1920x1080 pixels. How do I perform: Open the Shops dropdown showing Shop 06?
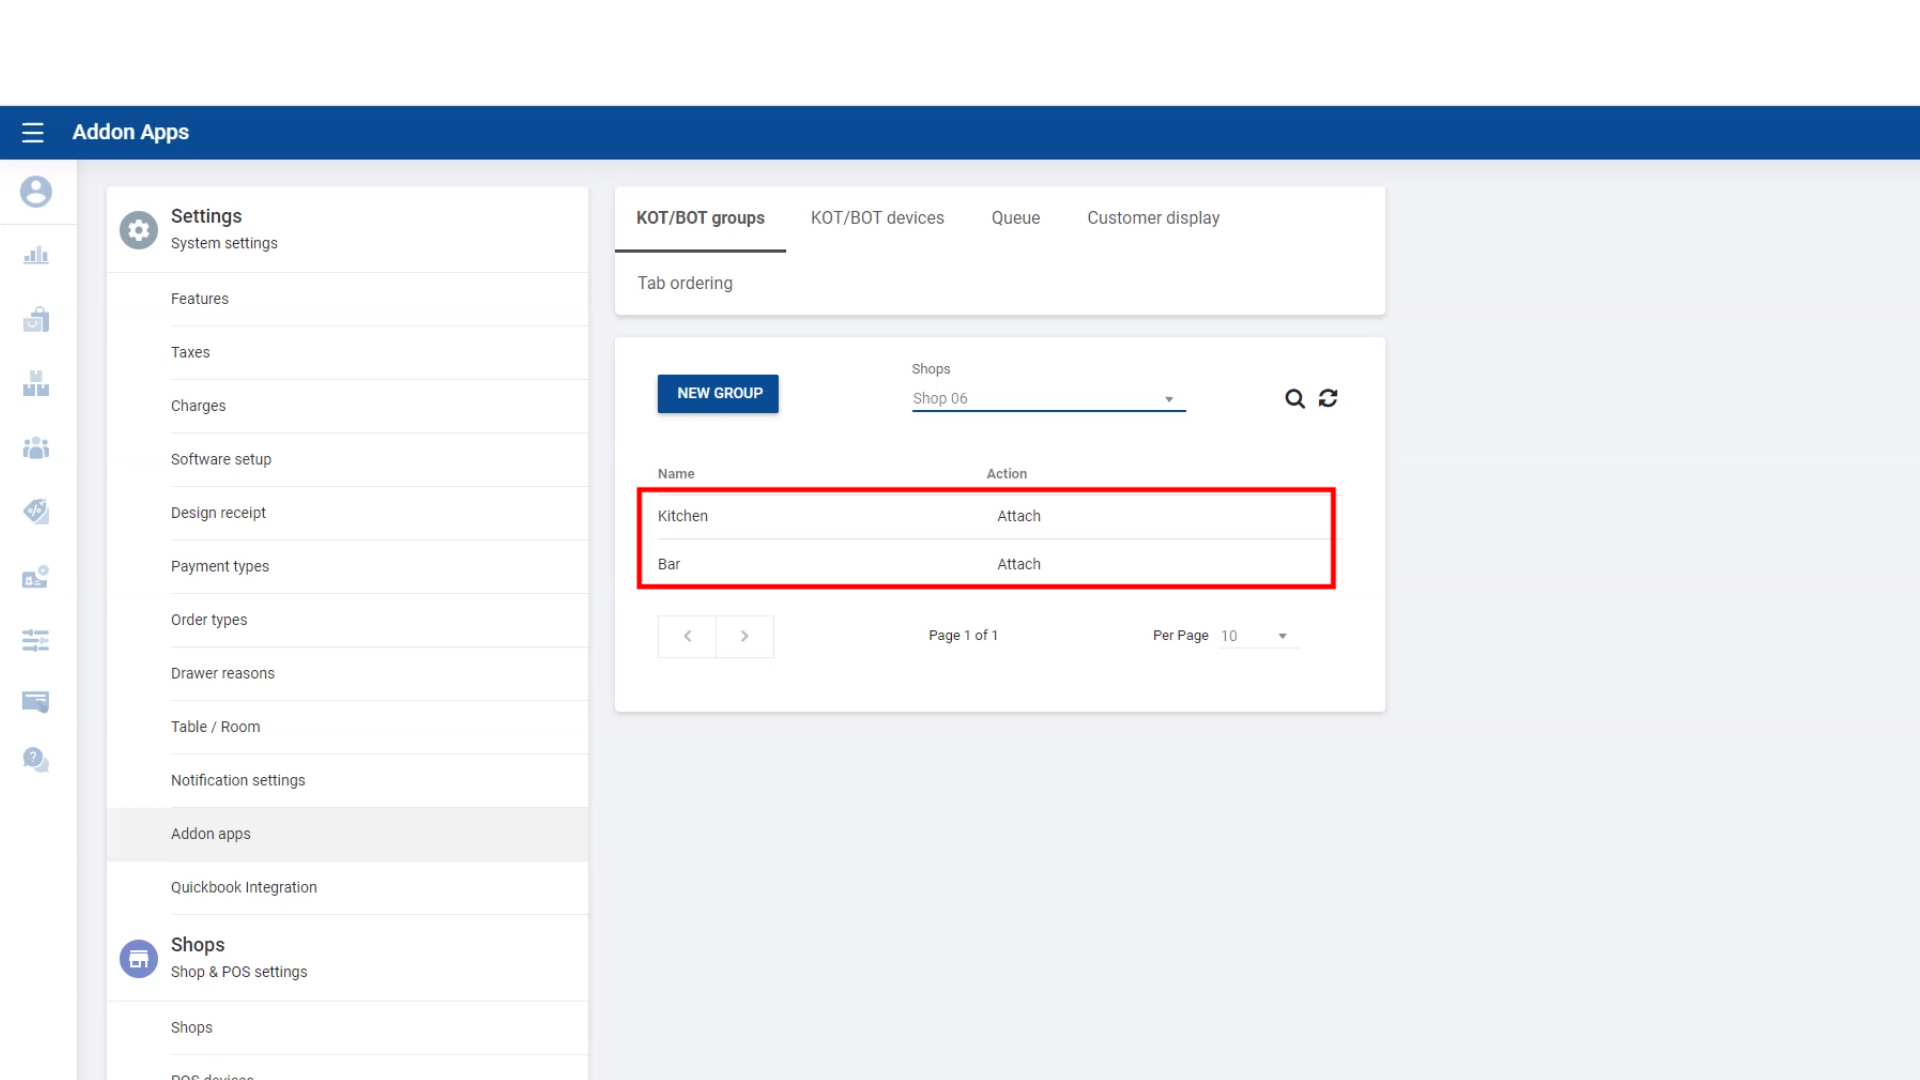1047,398
